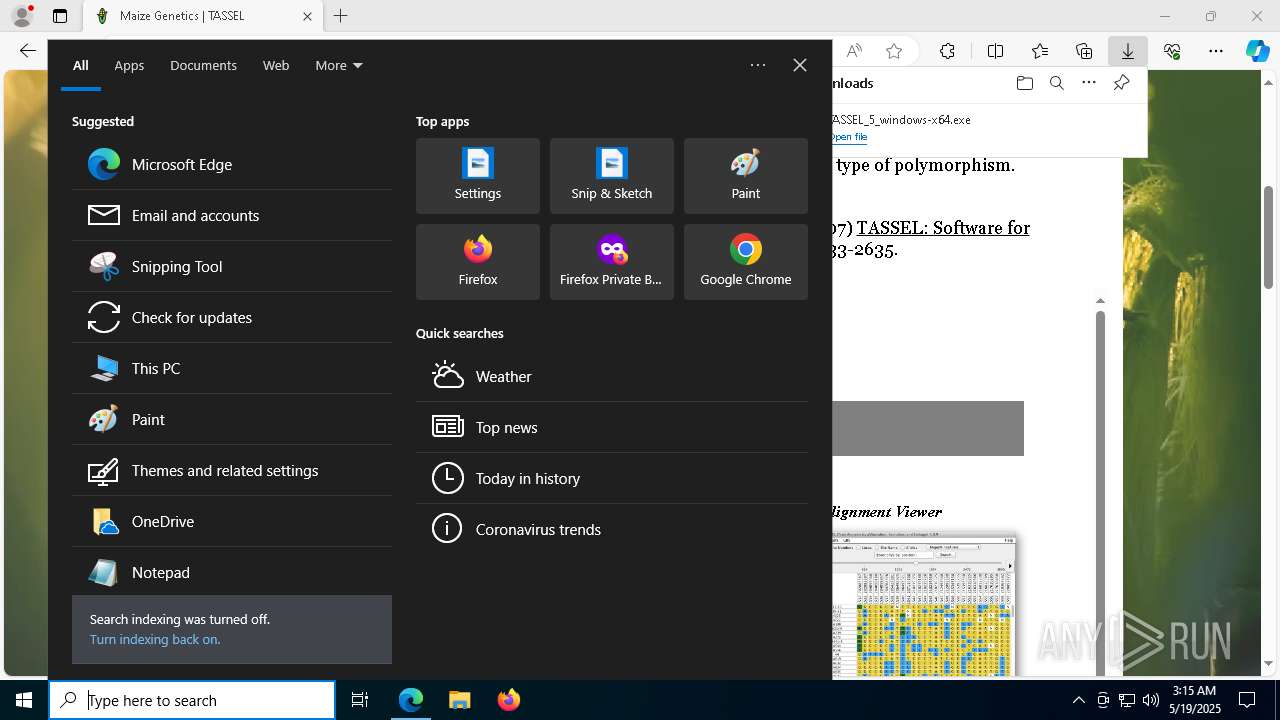Add page to favorites star
1280x720 pixels.
coord(894,51)
